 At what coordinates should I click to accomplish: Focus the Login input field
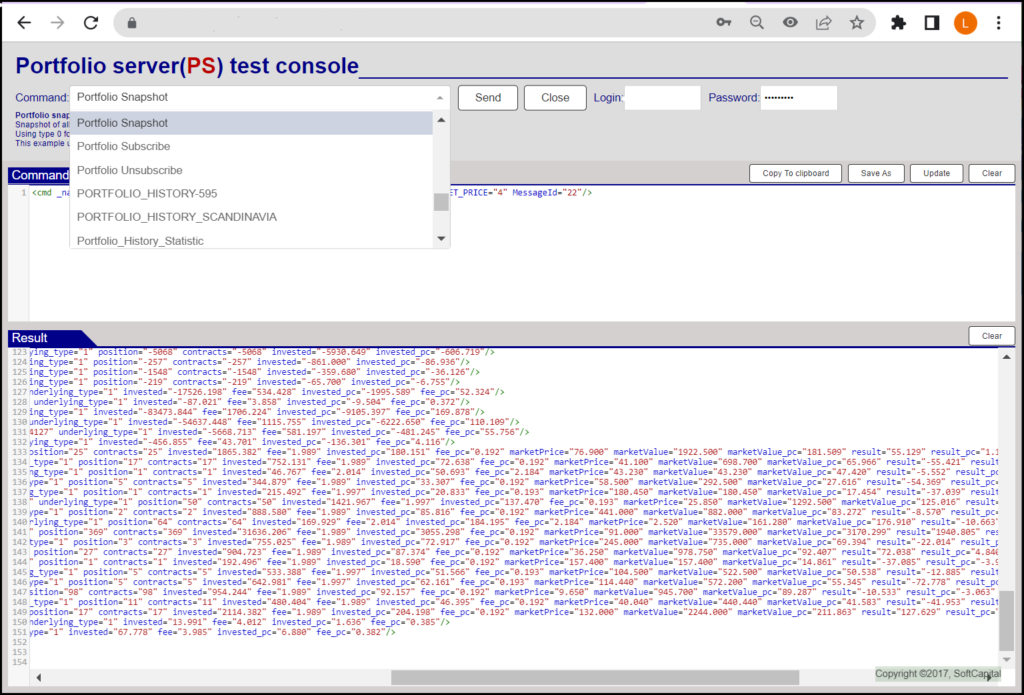click(662, 98)
